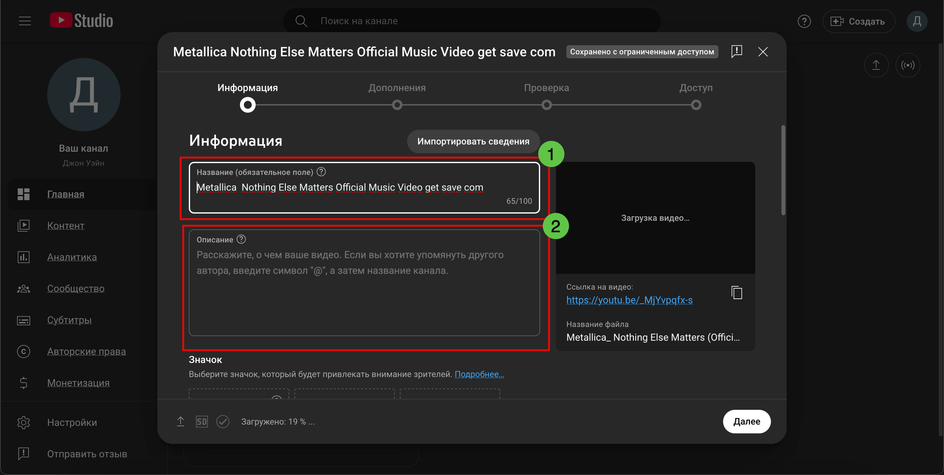Click the Далее next button
This screenshot has height=475, width=944.
click(747, 421)
